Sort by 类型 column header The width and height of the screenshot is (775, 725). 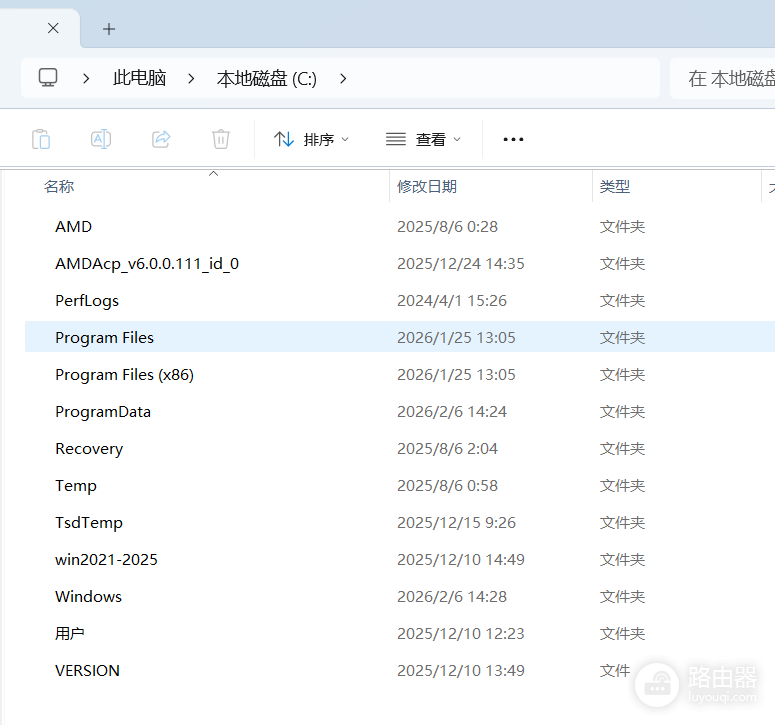(615, 187)
